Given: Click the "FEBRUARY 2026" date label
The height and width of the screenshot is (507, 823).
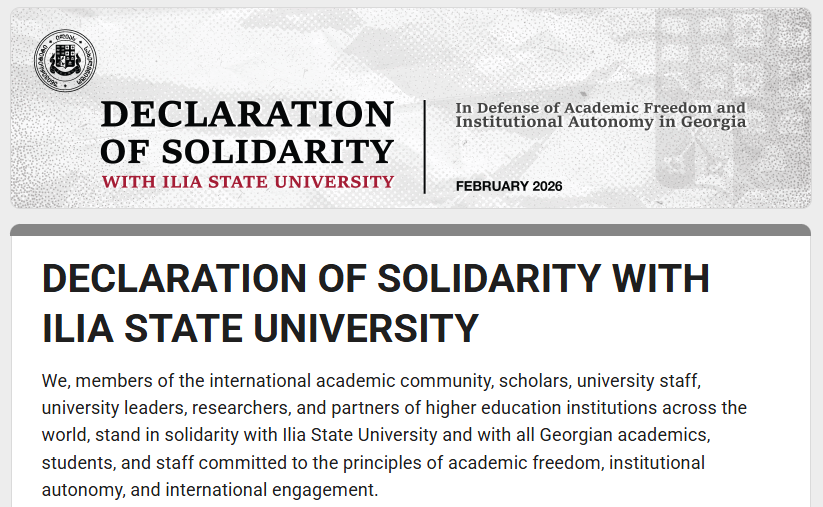Looking at the screenshot, I should coord(508,186).
